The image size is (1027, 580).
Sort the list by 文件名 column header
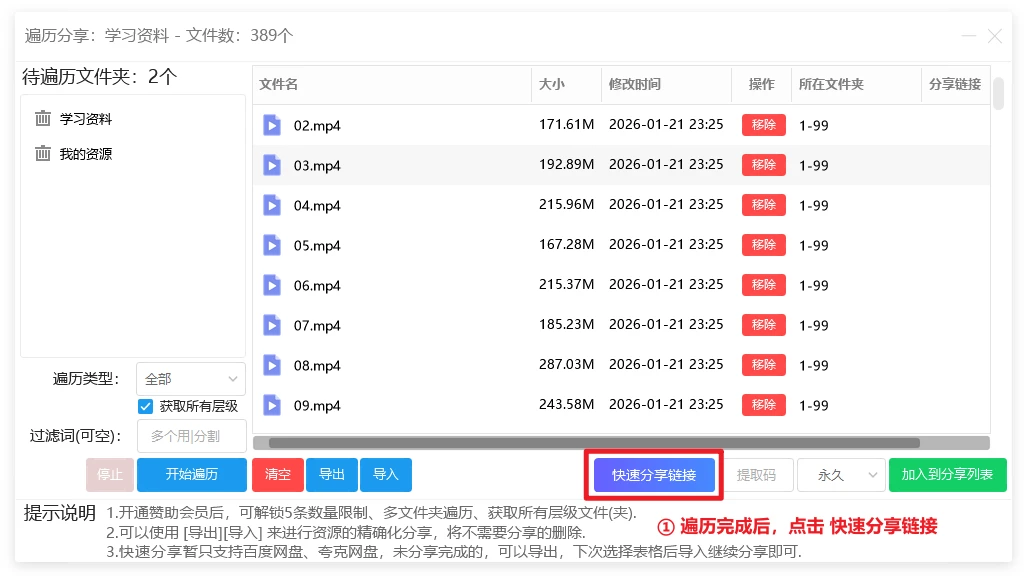coord(279,85)
